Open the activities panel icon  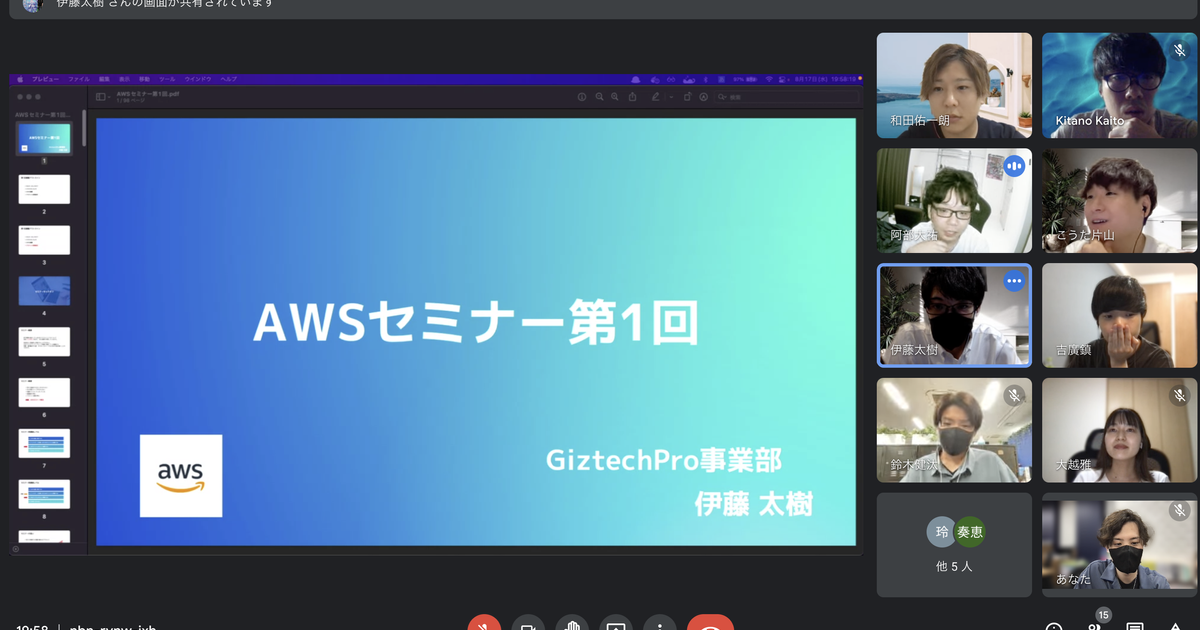pyautogui.click(x=1176, y=626)
